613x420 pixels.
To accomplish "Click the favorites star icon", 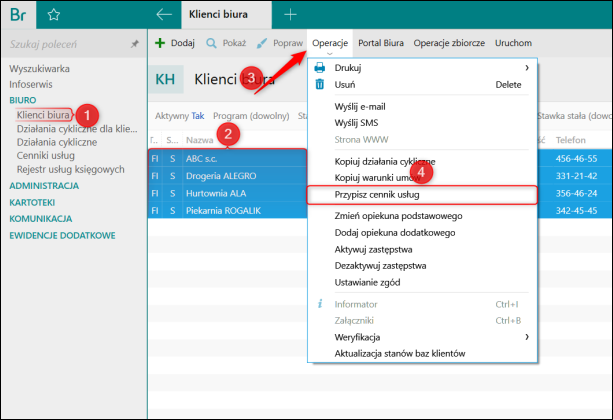I will pos(54,14).
